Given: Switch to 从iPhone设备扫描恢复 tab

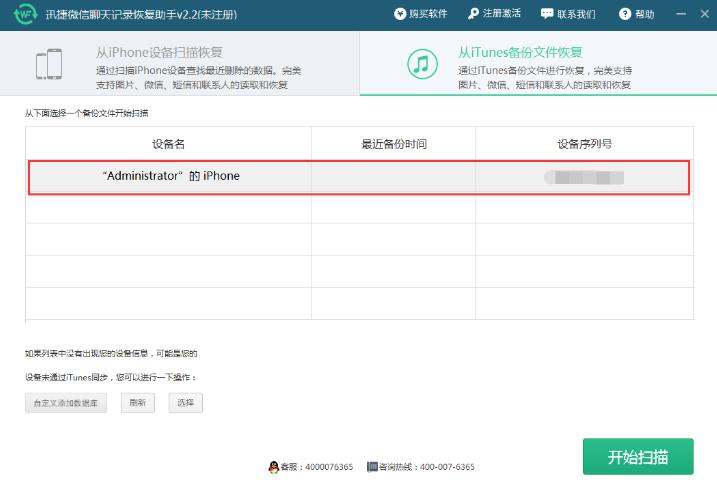Looking at the screenshot, I should (180, 65).
